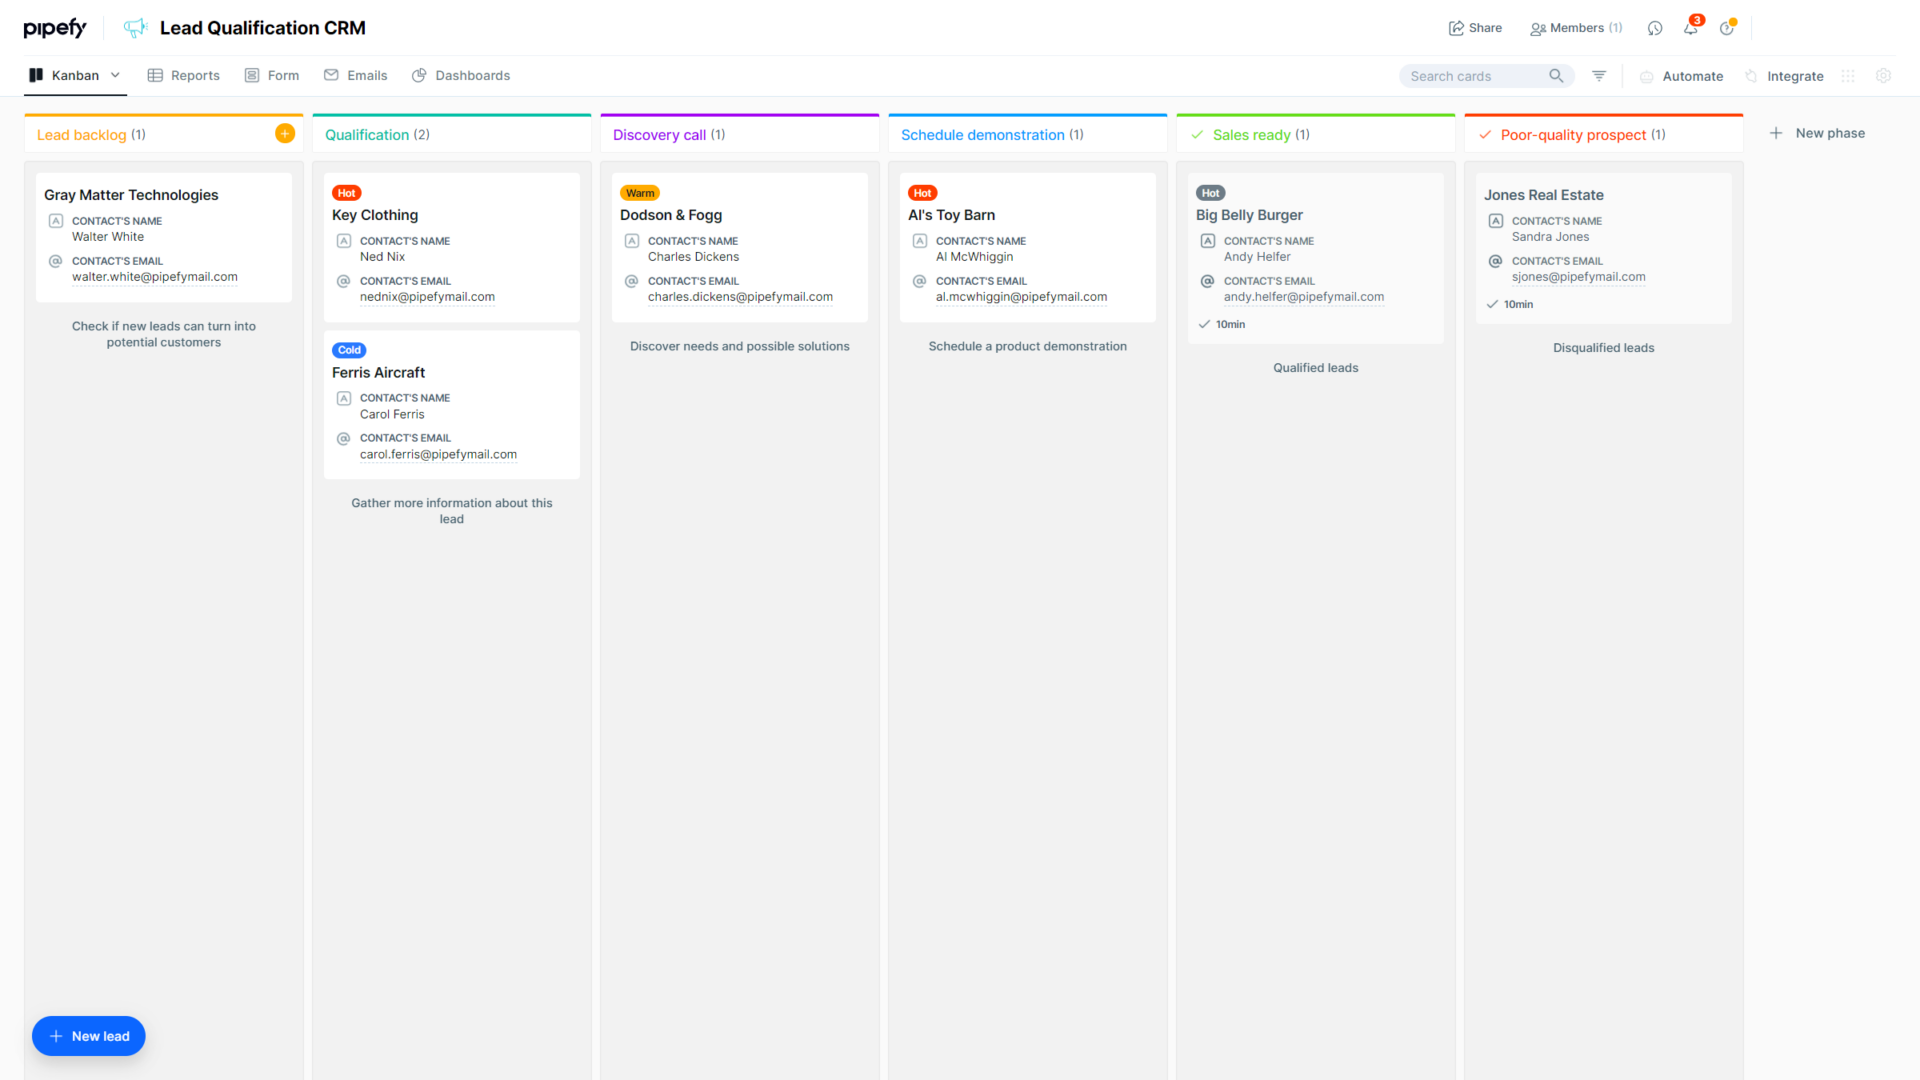The width and height of the screenshot is (1920, 1080).
Task: Expand the Lead backlog add-card plus button
Action: pos(285,132)
